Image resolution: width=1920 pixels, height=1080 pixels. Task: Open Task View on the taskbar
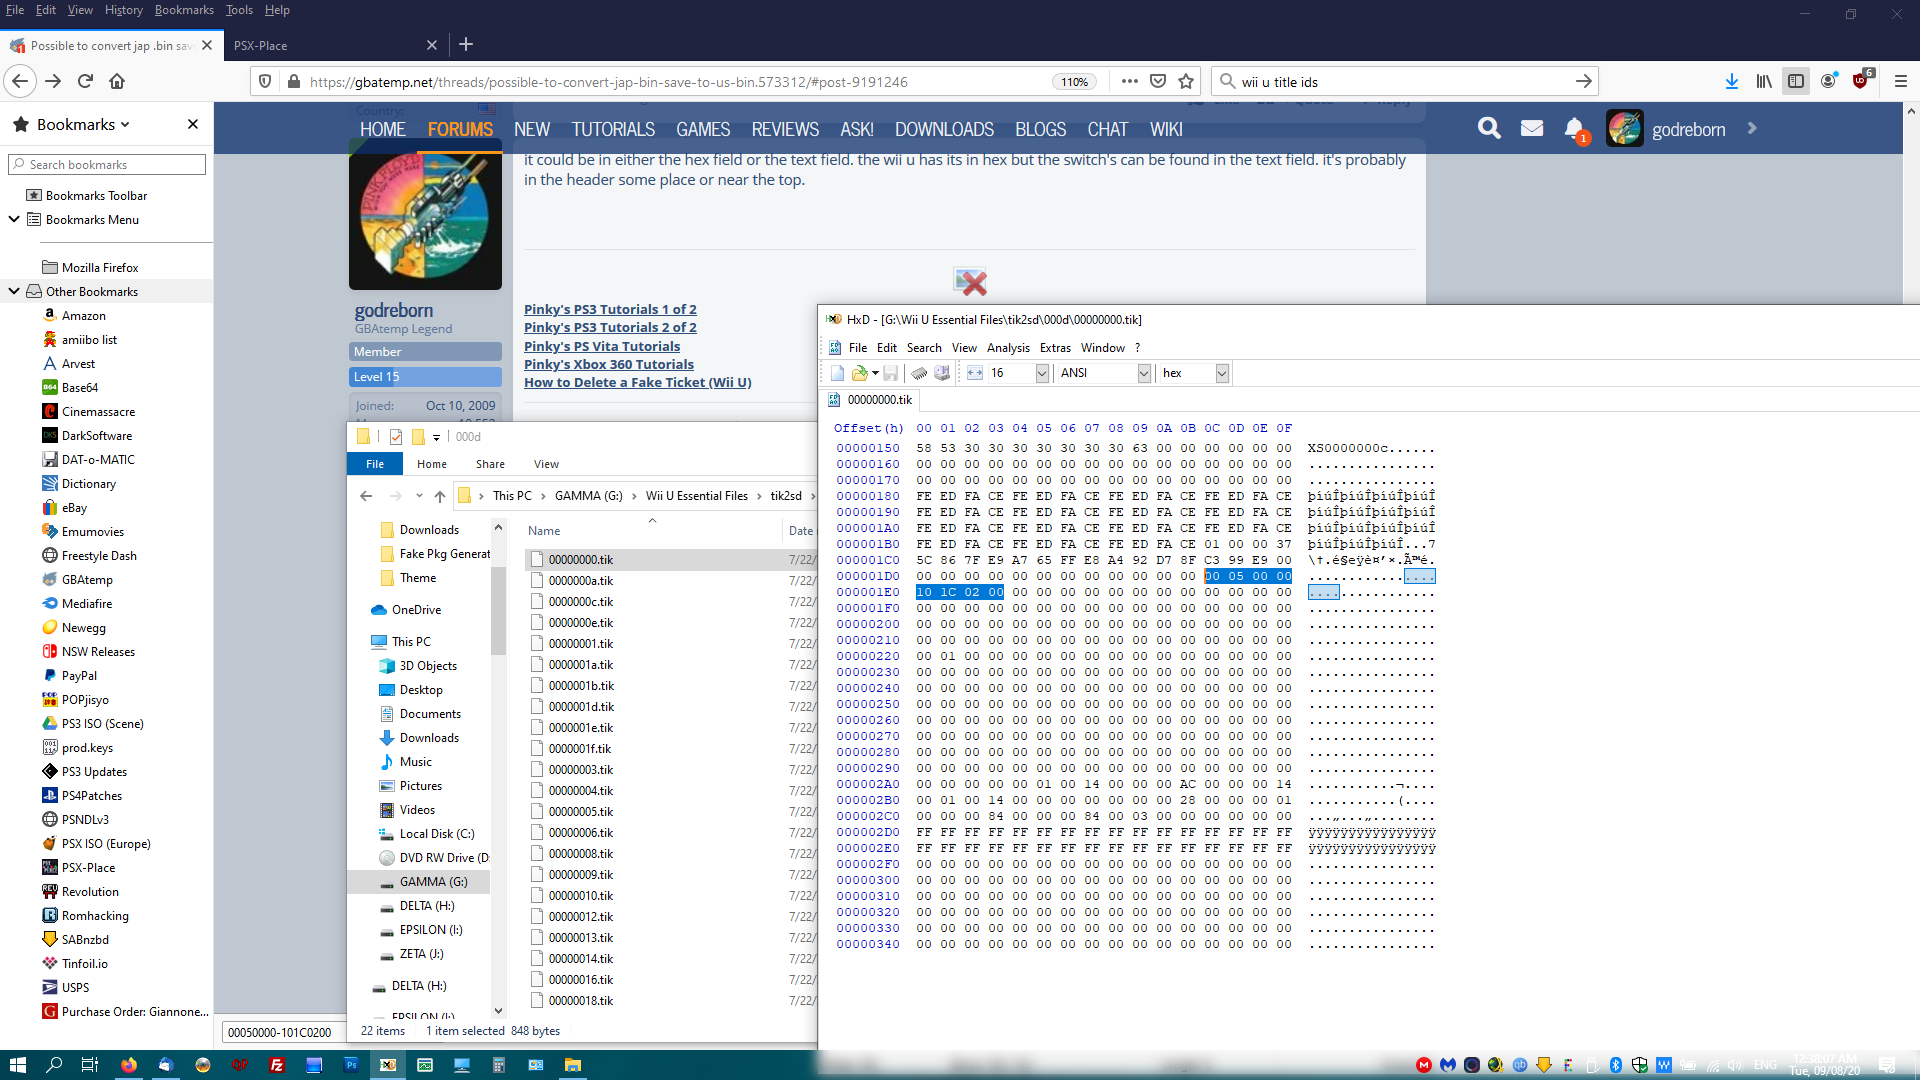pyautogui.click(x=89, y=1065)
